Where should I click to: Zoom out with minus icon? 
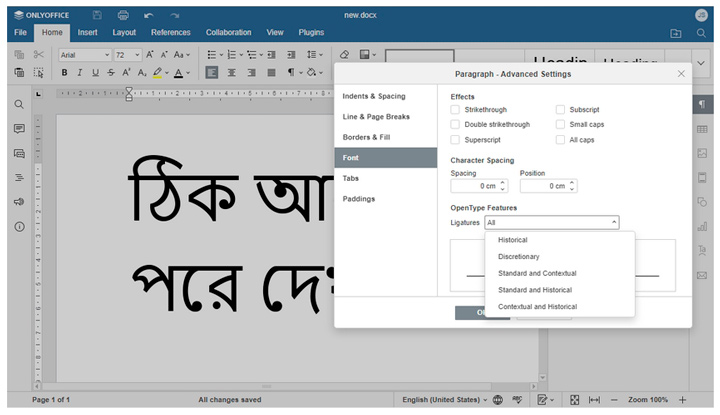tap(614, 400)
